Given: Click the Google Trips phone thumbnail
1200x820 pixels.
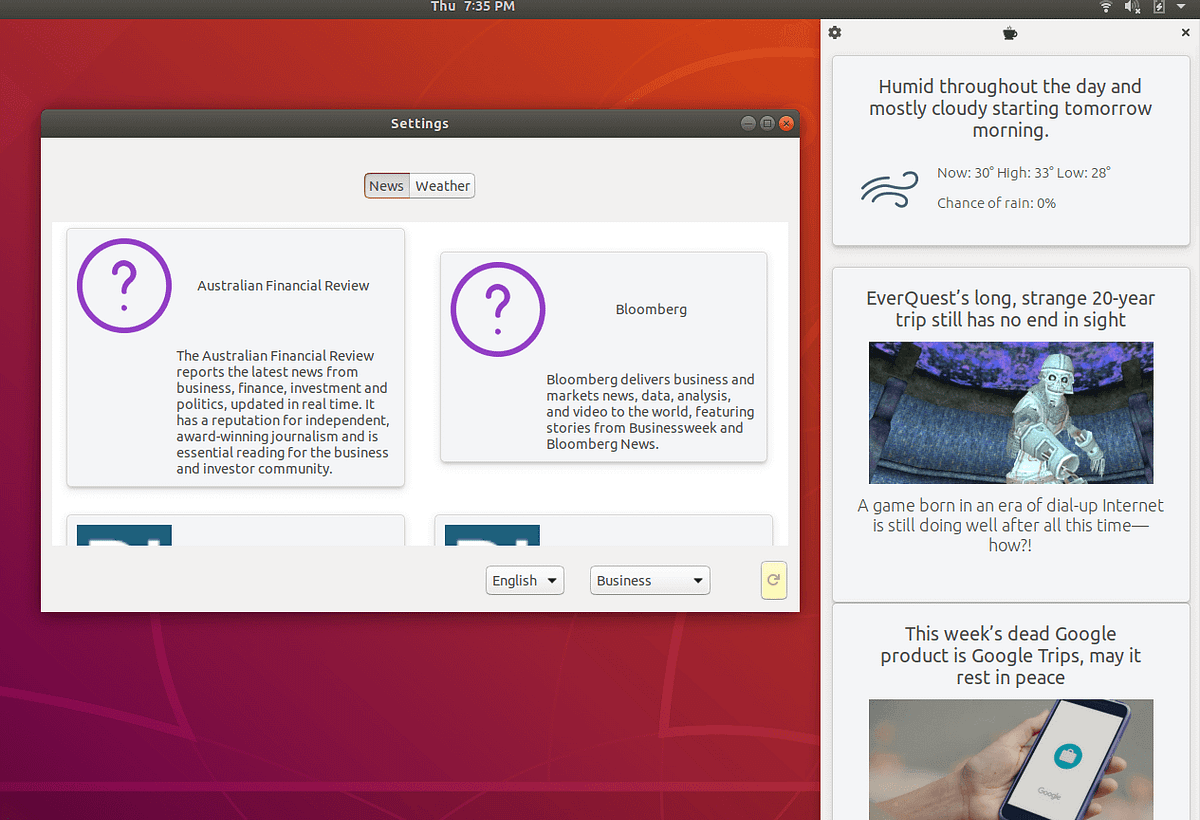Looking at the screenshot, I should [x=1011, y=759].
